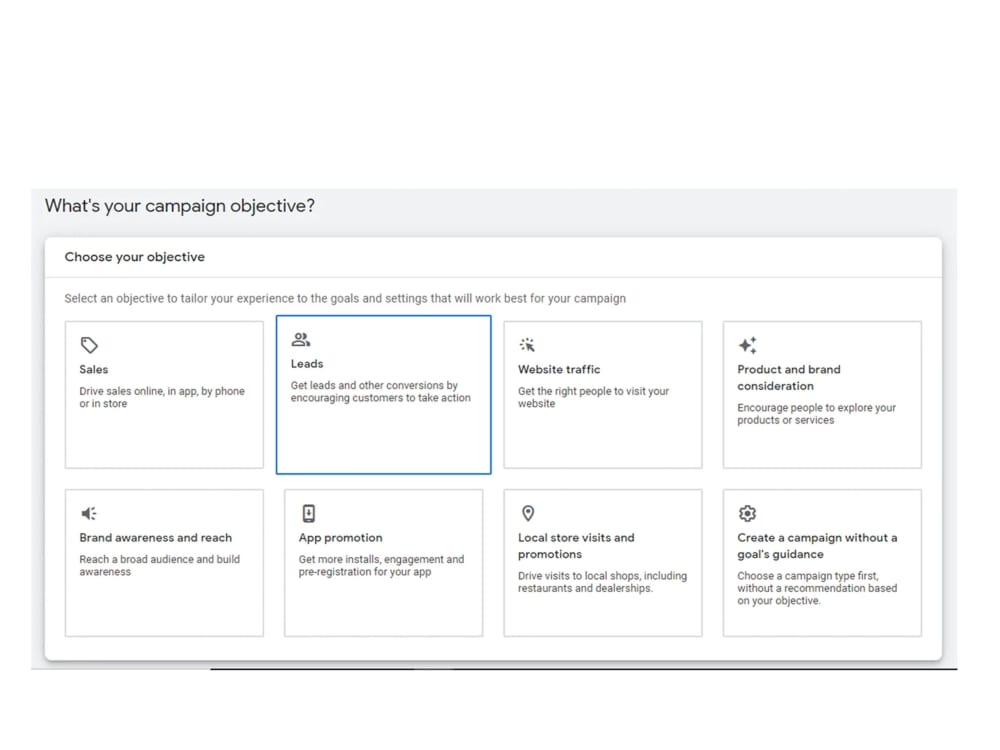The width and height of the screenshot is (1000, 750).
Task: Choose the Leads objective card
Action: tap(383, 395)
